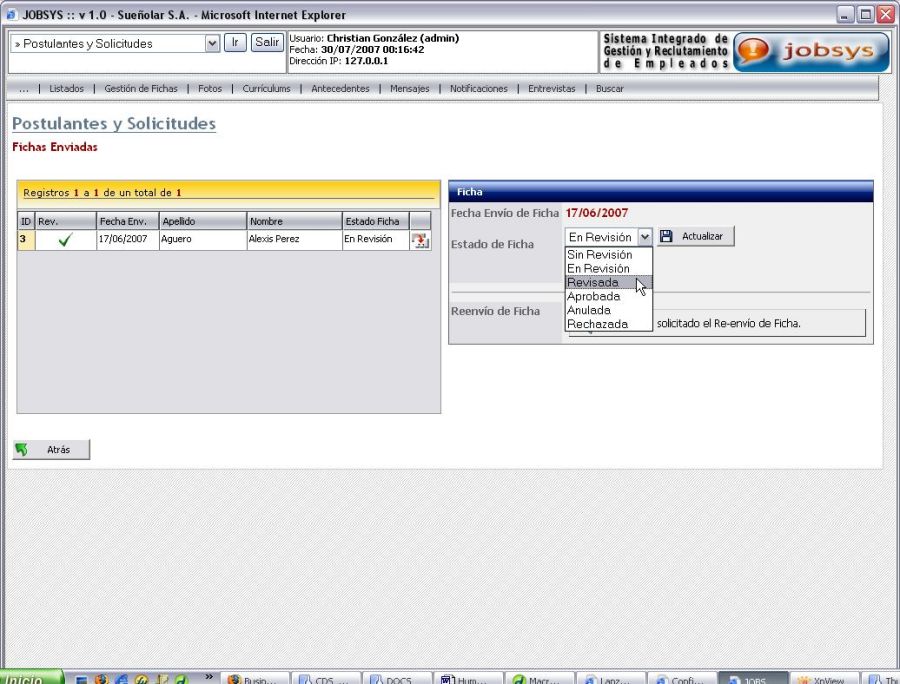Click the record action icon in the Alexis Perez row
The image size is (900, 684).
click(420, 240)
